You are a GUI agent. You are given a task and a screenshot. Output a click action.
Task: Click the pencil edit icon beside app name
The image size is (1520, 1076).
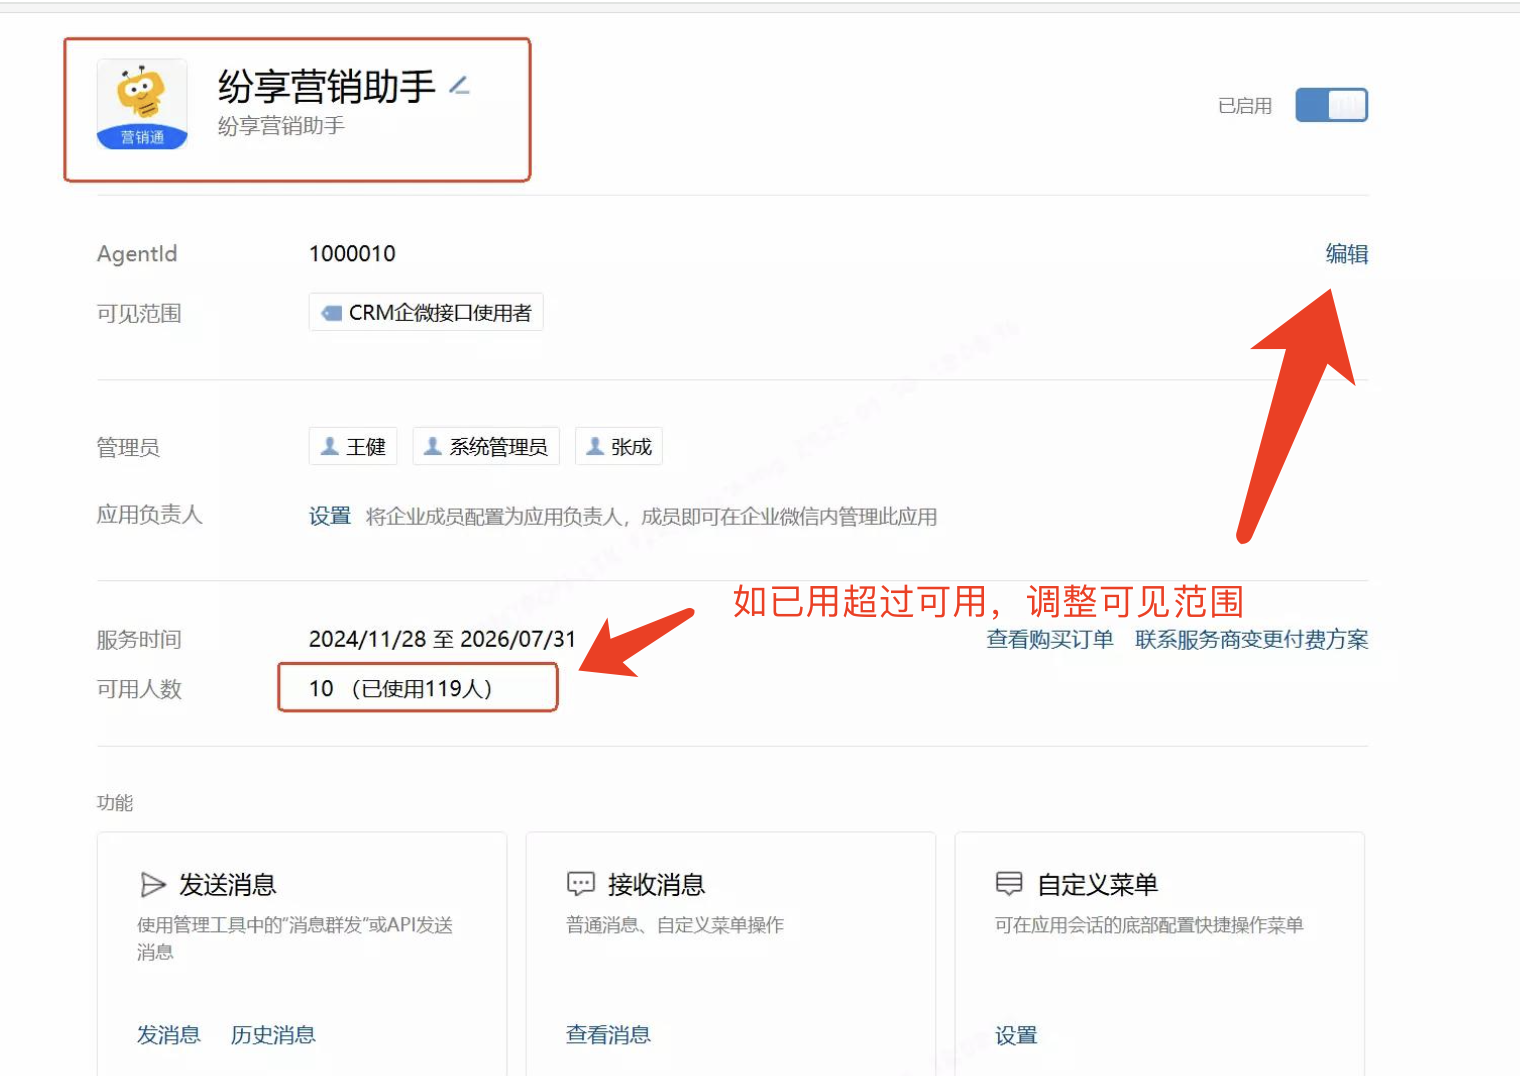pos(459,86)
